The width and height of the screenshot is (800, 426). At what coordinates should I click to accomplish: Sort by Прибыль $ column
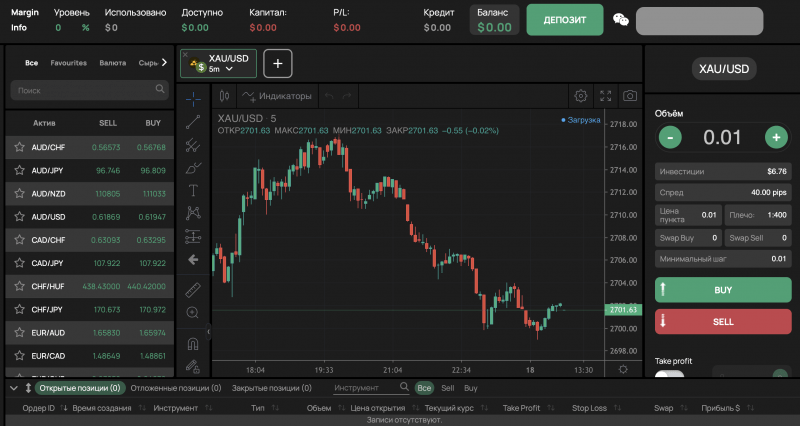click(720, 408)
